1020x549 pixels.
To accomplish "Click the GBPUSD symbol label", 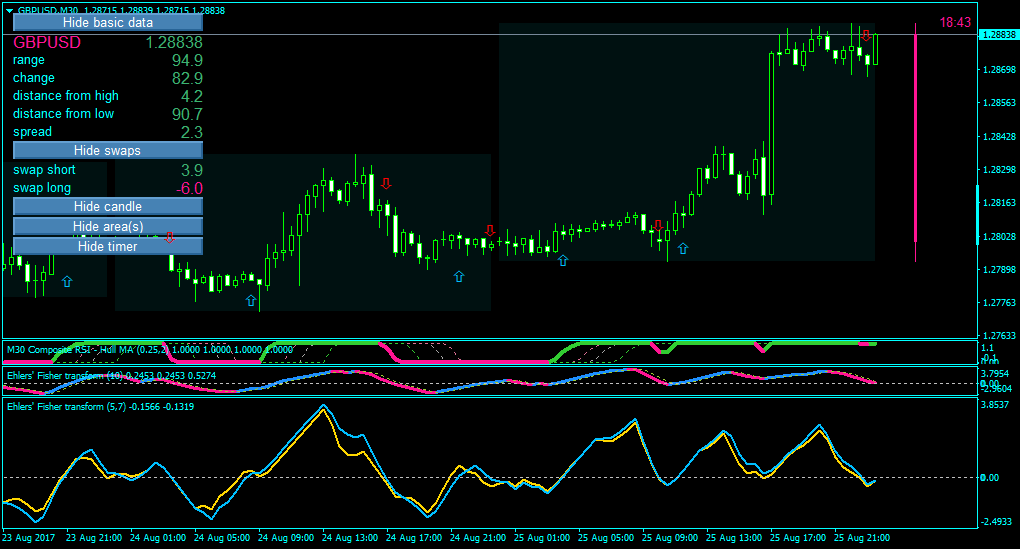I will [47, 42].
